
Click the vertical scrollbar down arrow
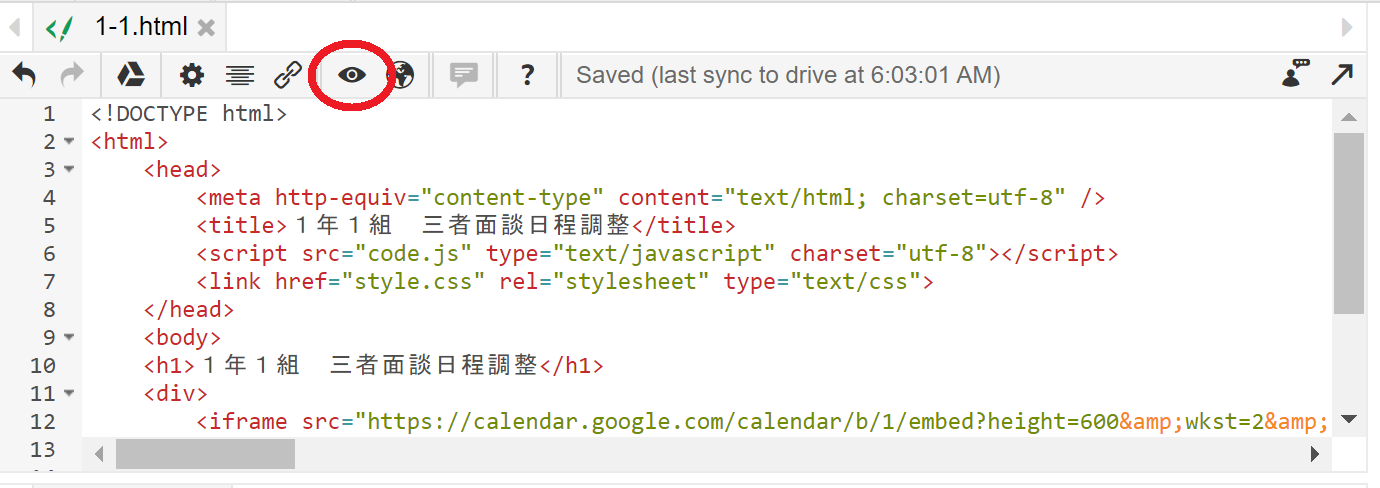coord(1349,419)
